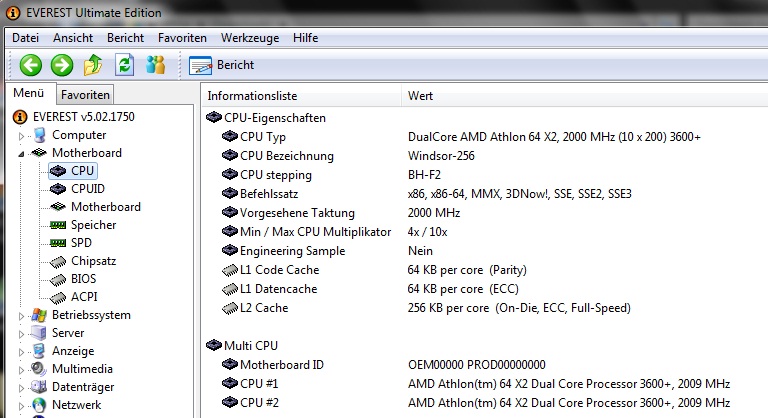Select the SPD memory module icon

click(x=58, y=243)
